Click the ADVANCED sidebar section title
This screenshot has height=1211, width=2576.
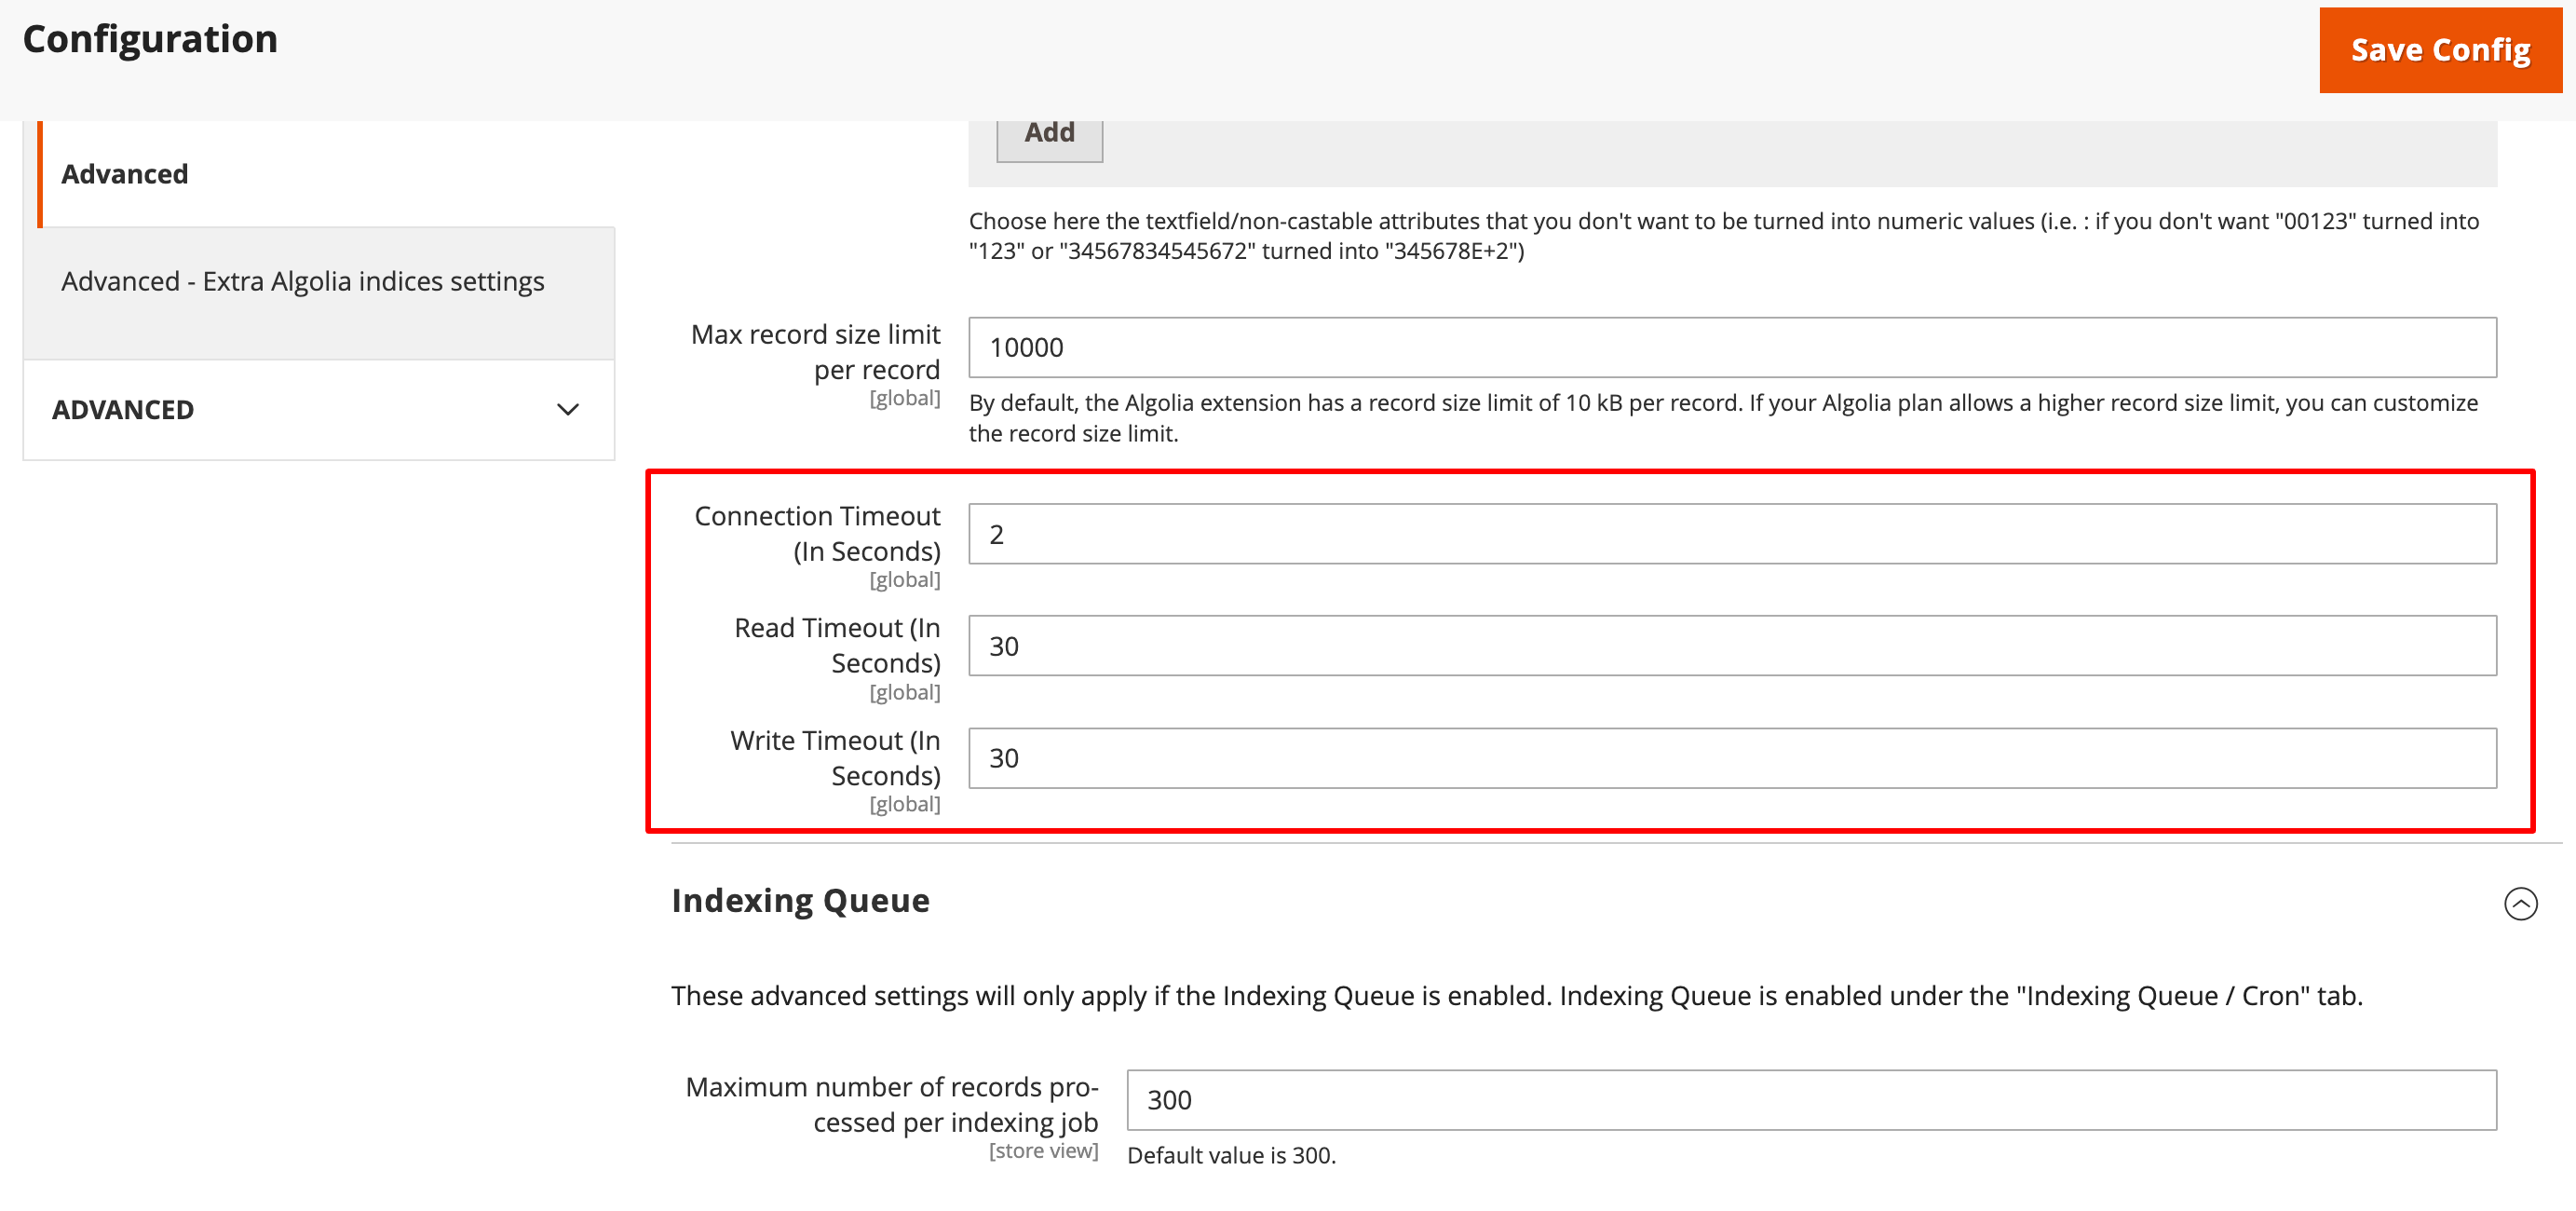123,410
